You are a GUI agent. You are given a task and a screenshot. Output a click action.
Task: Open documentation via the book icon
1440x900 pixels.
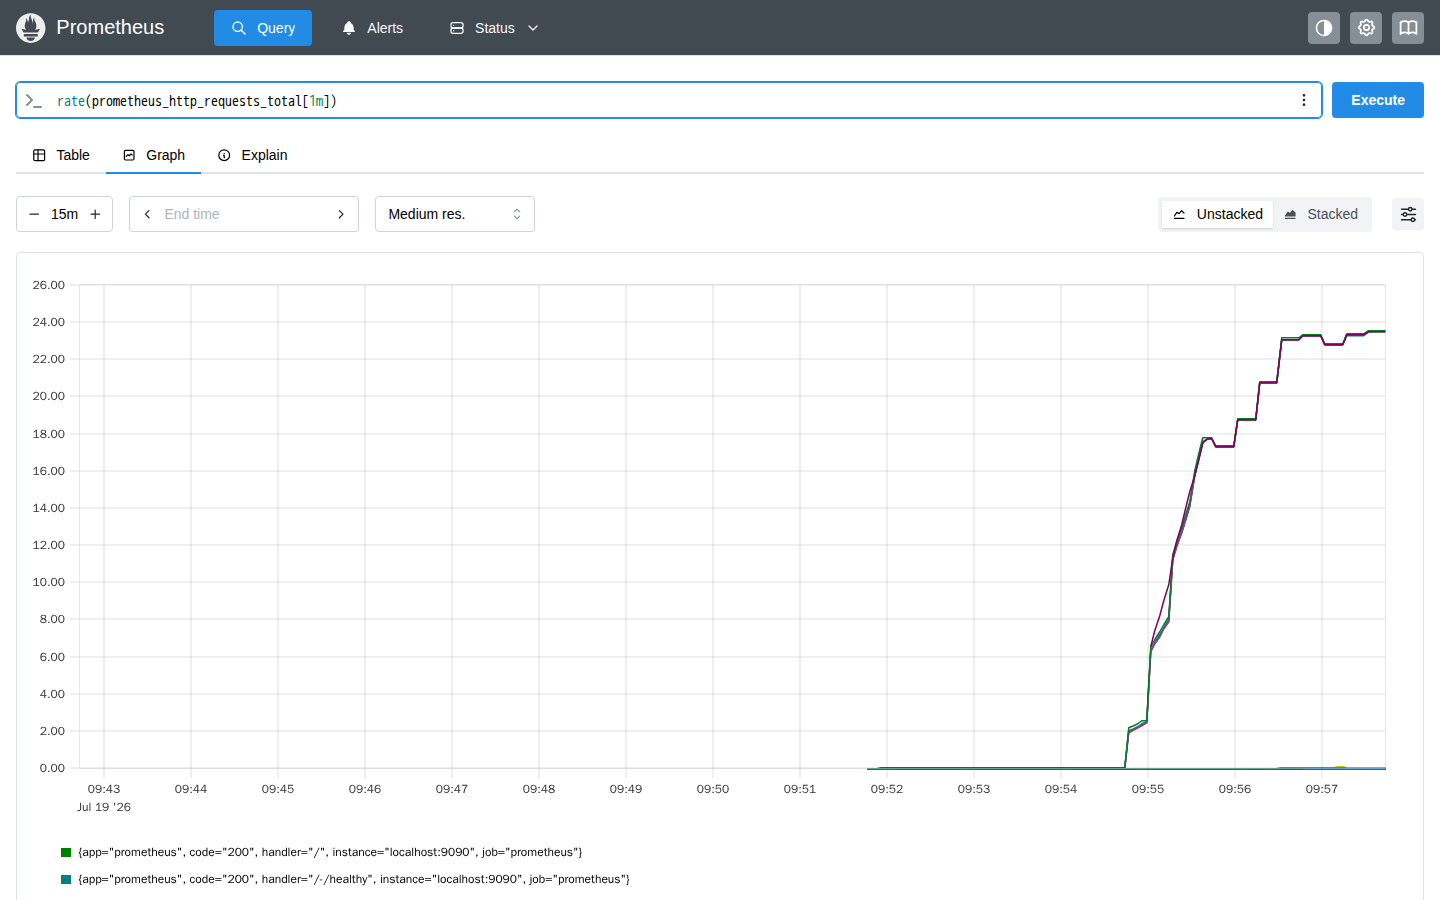point(1408,28)
